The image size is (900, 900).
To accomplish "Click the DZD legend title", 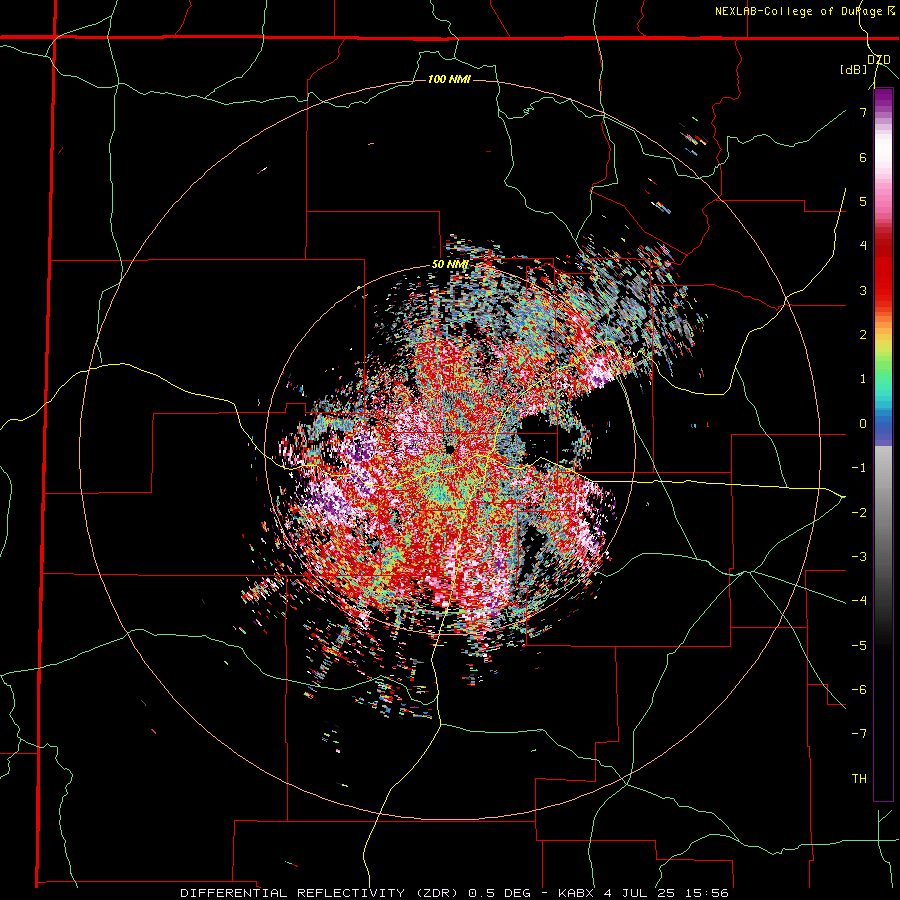I will coord(879,59).
